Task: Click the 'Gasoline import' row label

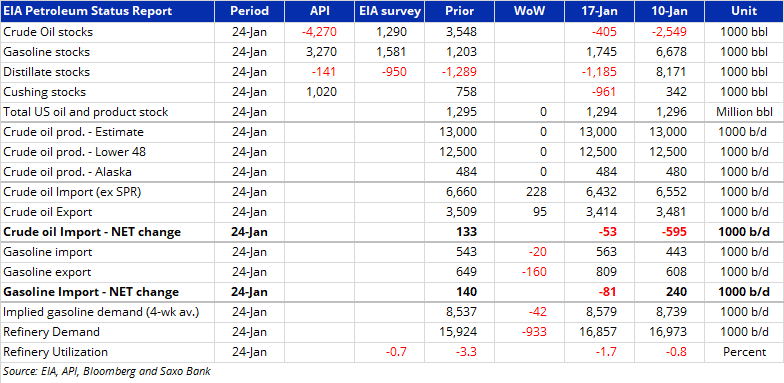Action: click(x=48, y=252)
